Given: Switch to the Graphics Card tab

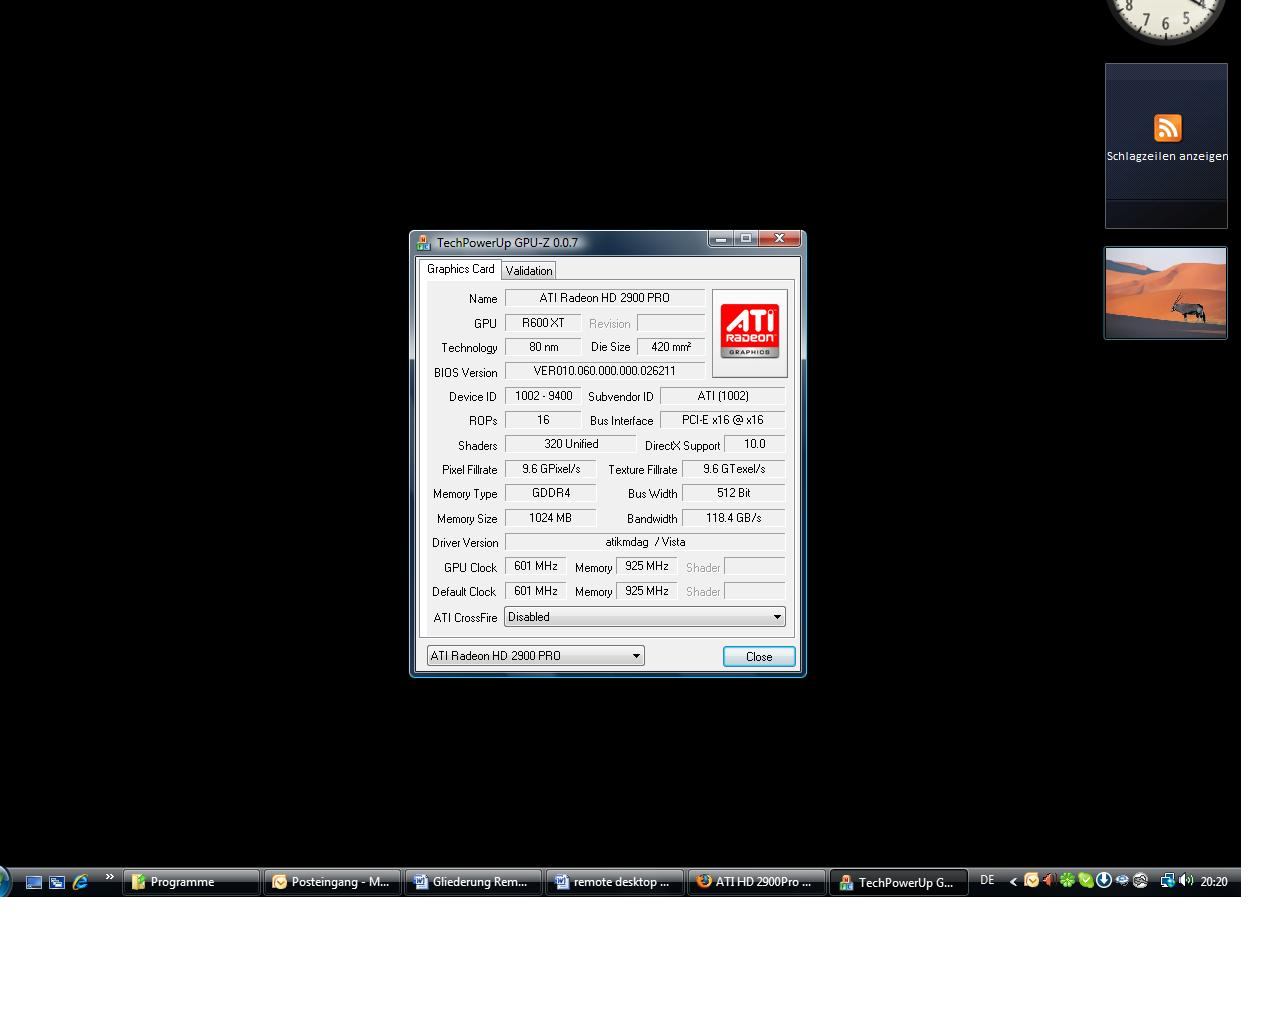Looking at the screenshot, I should (x=460, y=269).
